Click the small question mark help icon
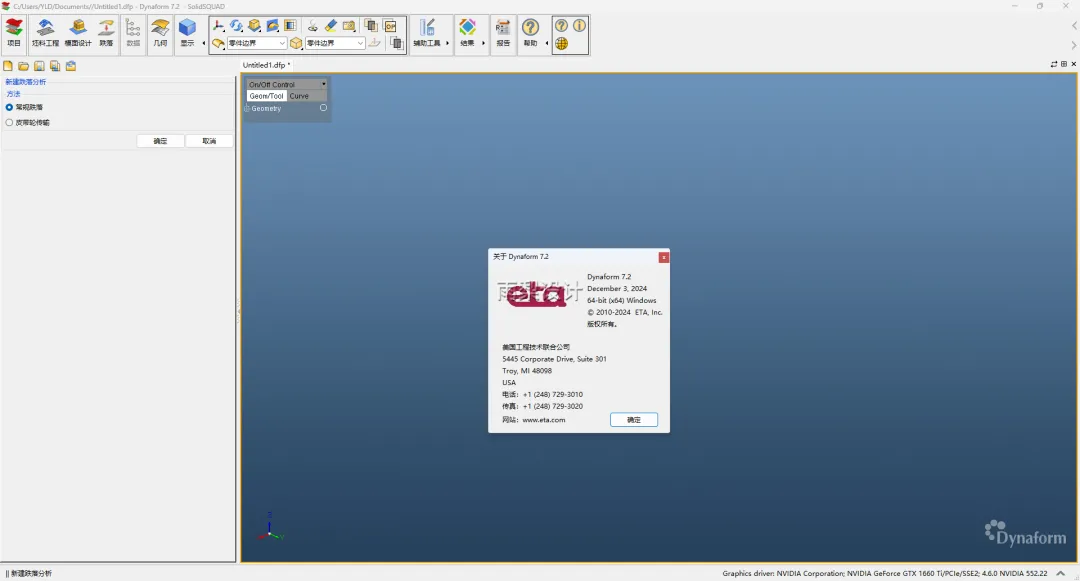The height and width of the screenshot is (581, 1080). tap(561, 25)
